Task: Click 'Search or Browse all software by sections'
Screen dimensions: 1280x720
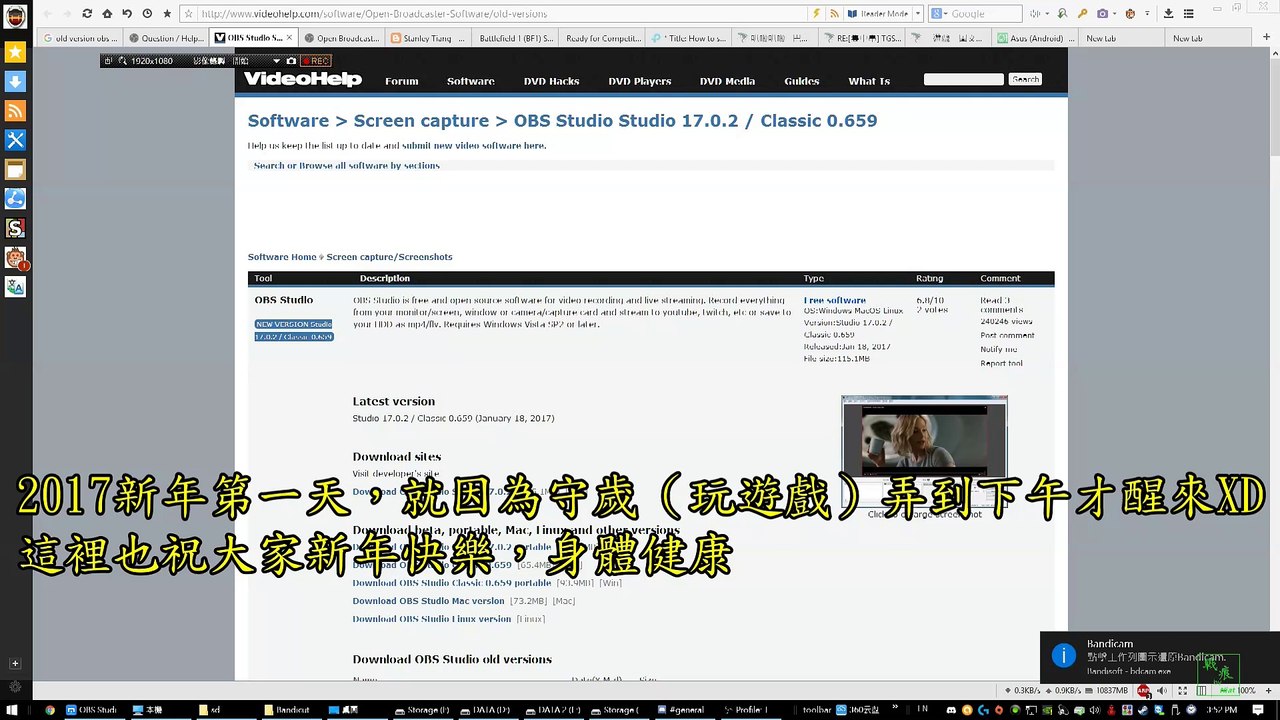Action: [346, 165]
